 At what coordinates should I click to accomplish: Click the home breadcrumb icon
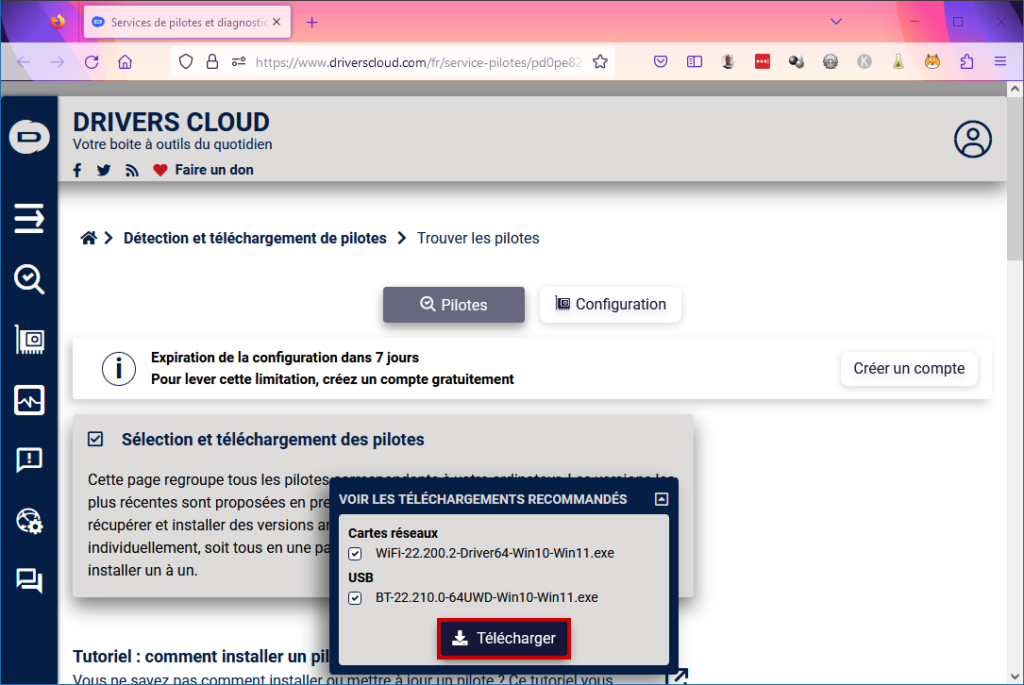pyautogui.click(x=88, y=238)
